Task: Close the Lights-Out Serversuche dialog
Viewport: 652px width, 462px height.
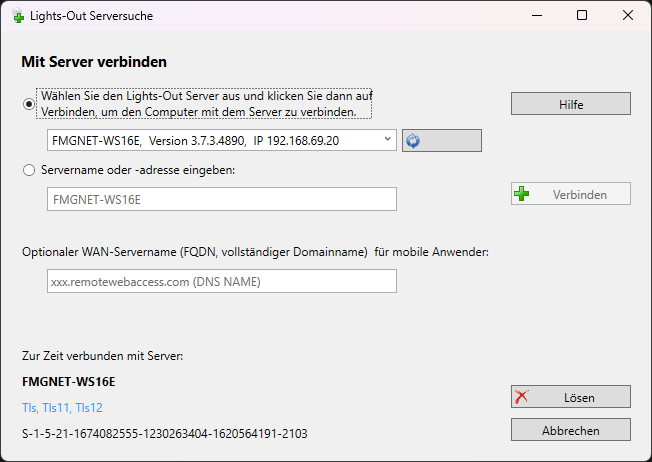Action: [x=627, y=16]
